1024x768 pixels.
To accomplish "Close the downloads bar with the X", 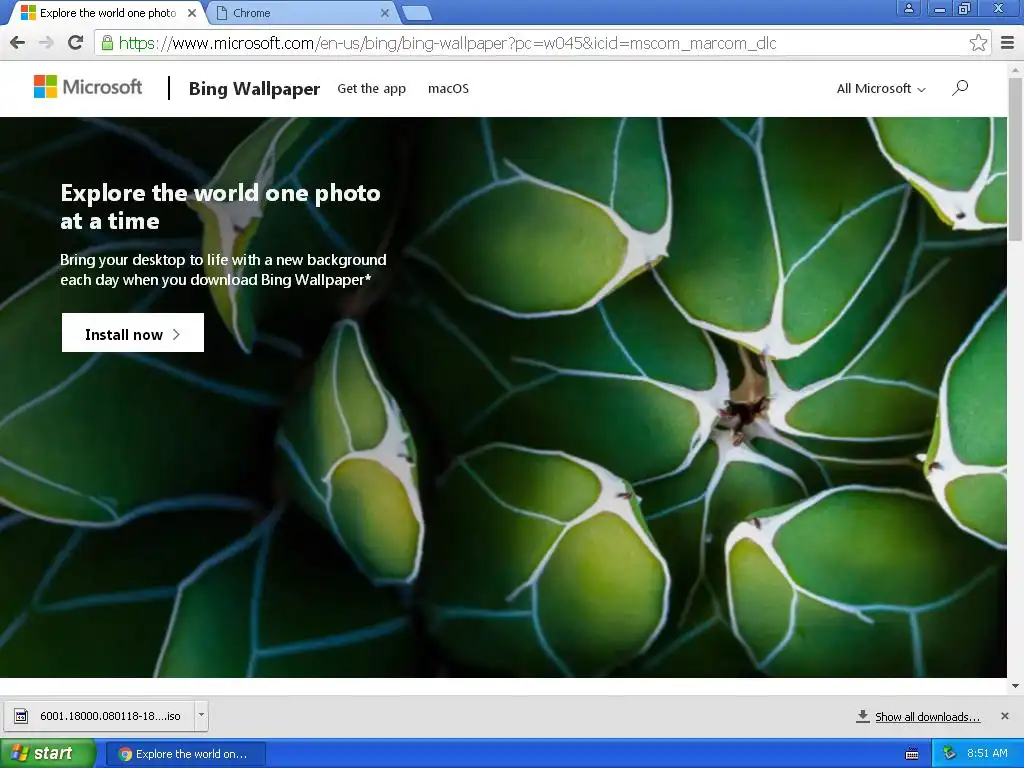I will coord(1004,716).
